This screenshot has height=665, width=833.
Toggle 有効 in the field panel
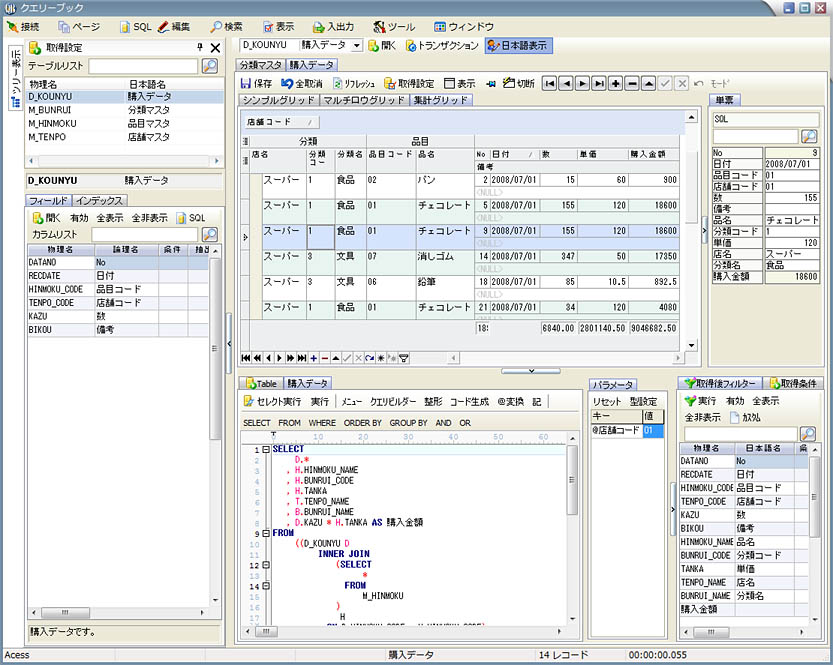click(x=79, y=217)
